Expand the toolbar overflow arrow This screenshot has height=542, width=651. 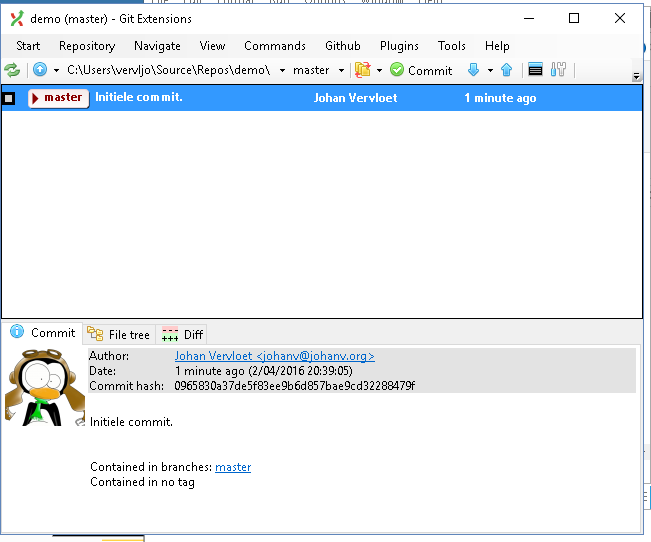tap(636, 76)
